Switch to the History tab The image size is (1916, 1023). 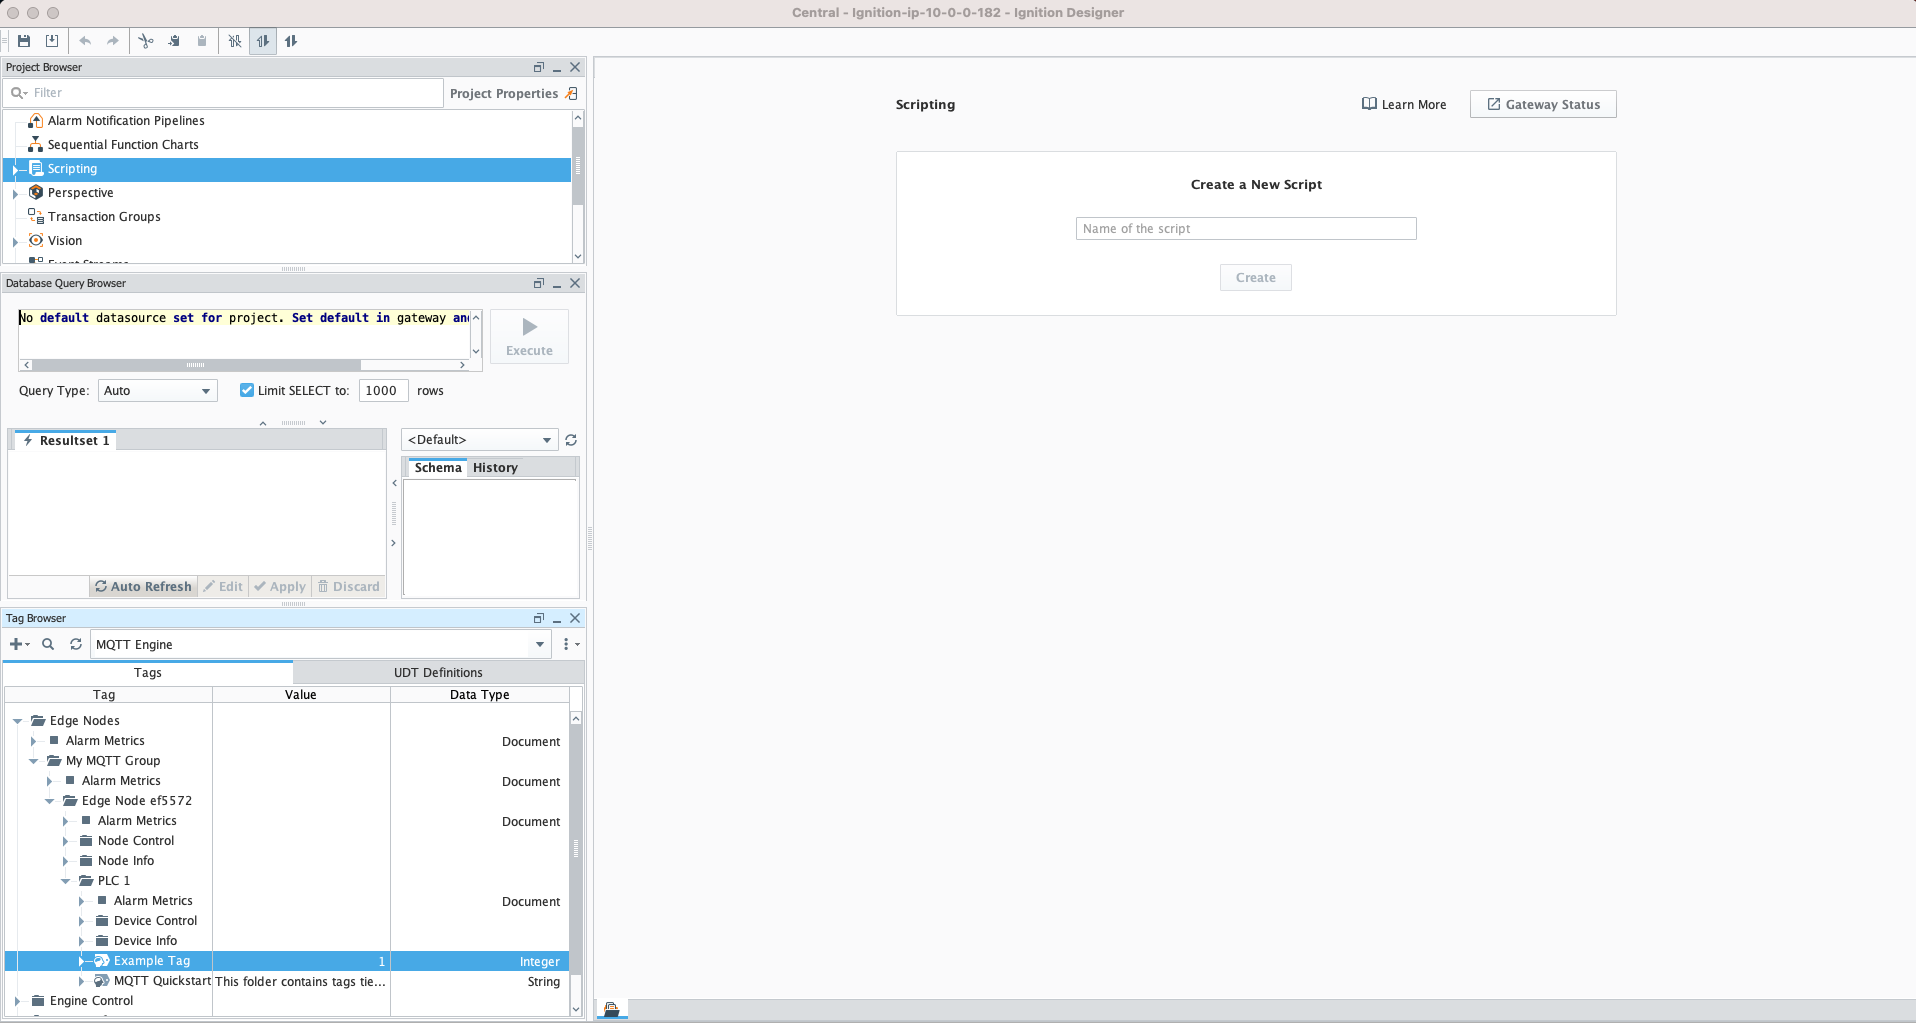pyautogui.click(x=495, y=468)
